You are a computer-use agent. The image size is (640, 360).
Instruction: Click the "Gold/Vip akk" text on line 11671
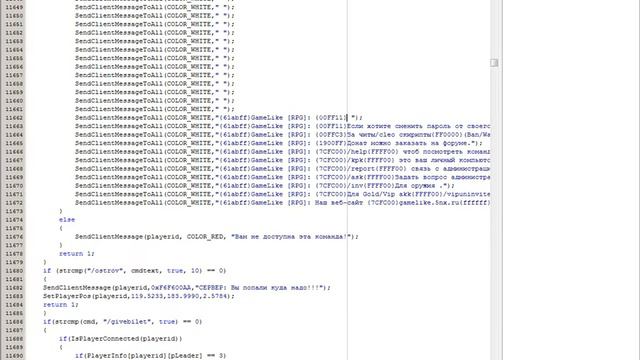point(386,194)
